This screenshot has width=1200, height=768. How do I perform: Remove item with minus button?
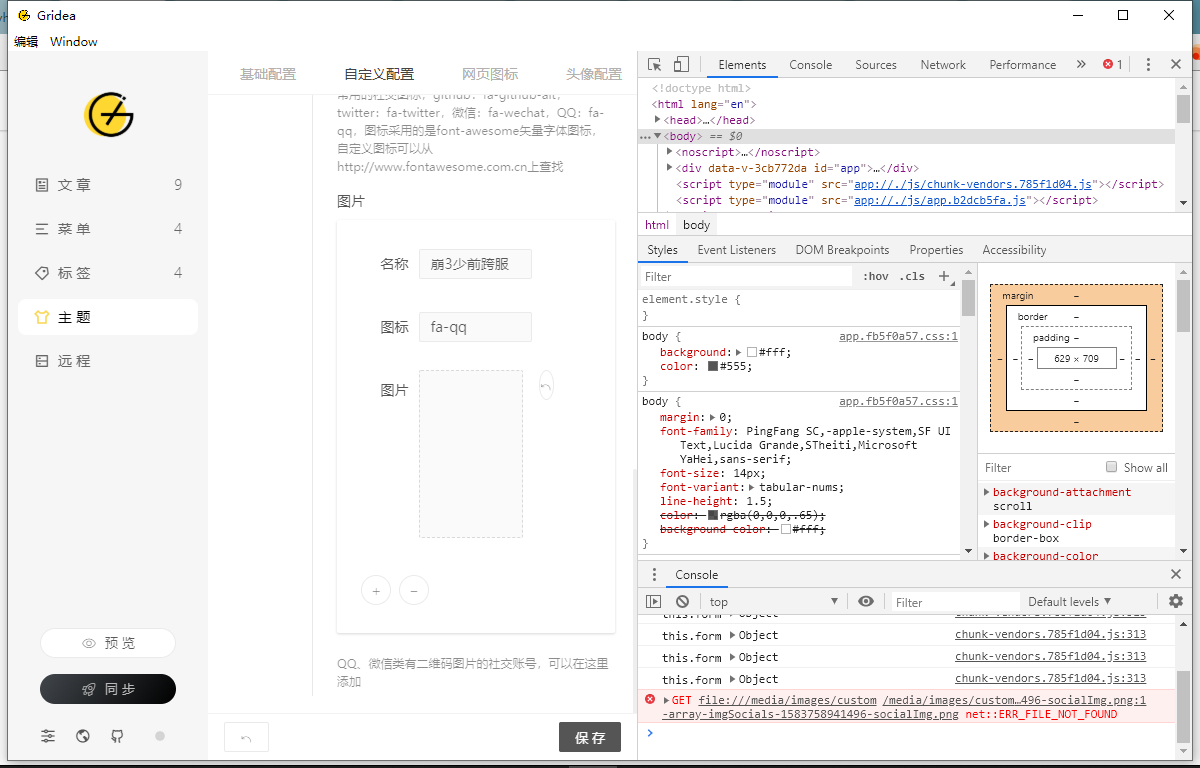pos(414,590)
